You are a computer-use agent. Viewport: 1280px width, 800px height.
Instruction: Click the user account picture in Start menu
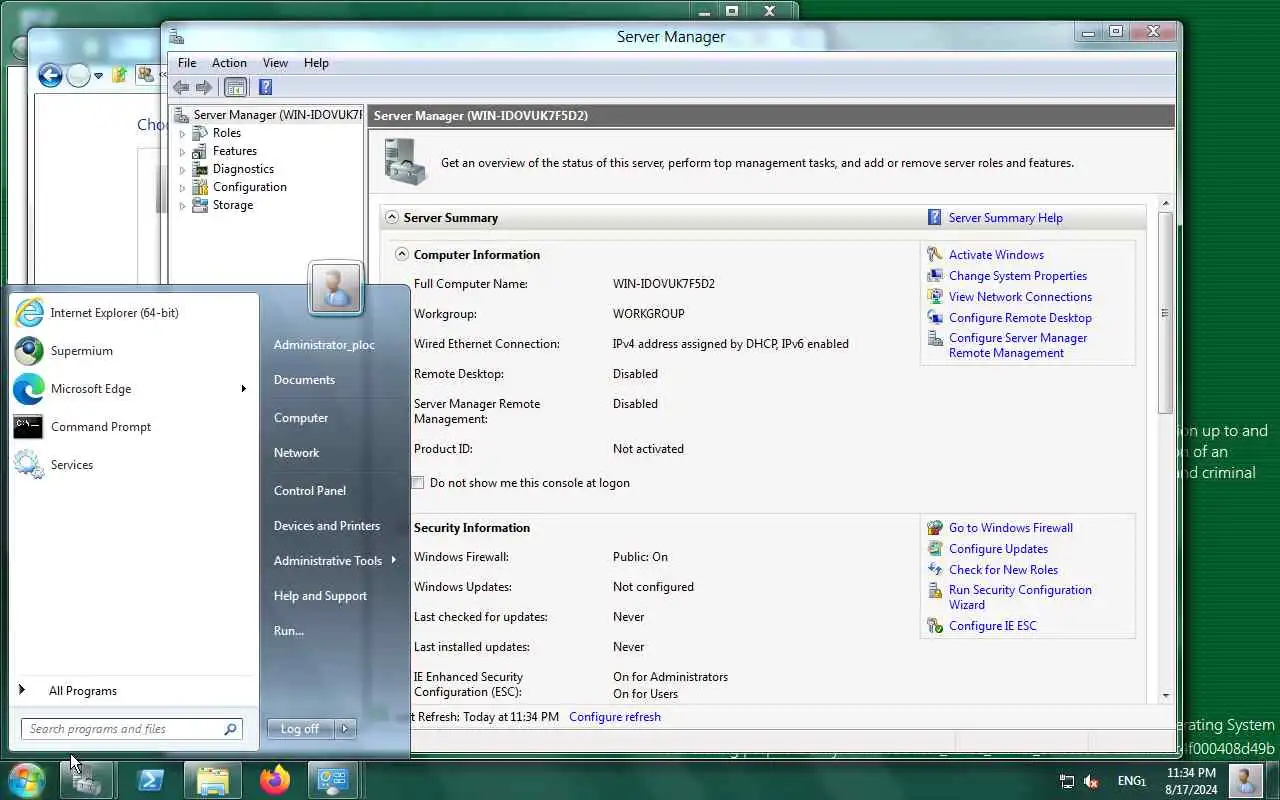coord(336,288)
